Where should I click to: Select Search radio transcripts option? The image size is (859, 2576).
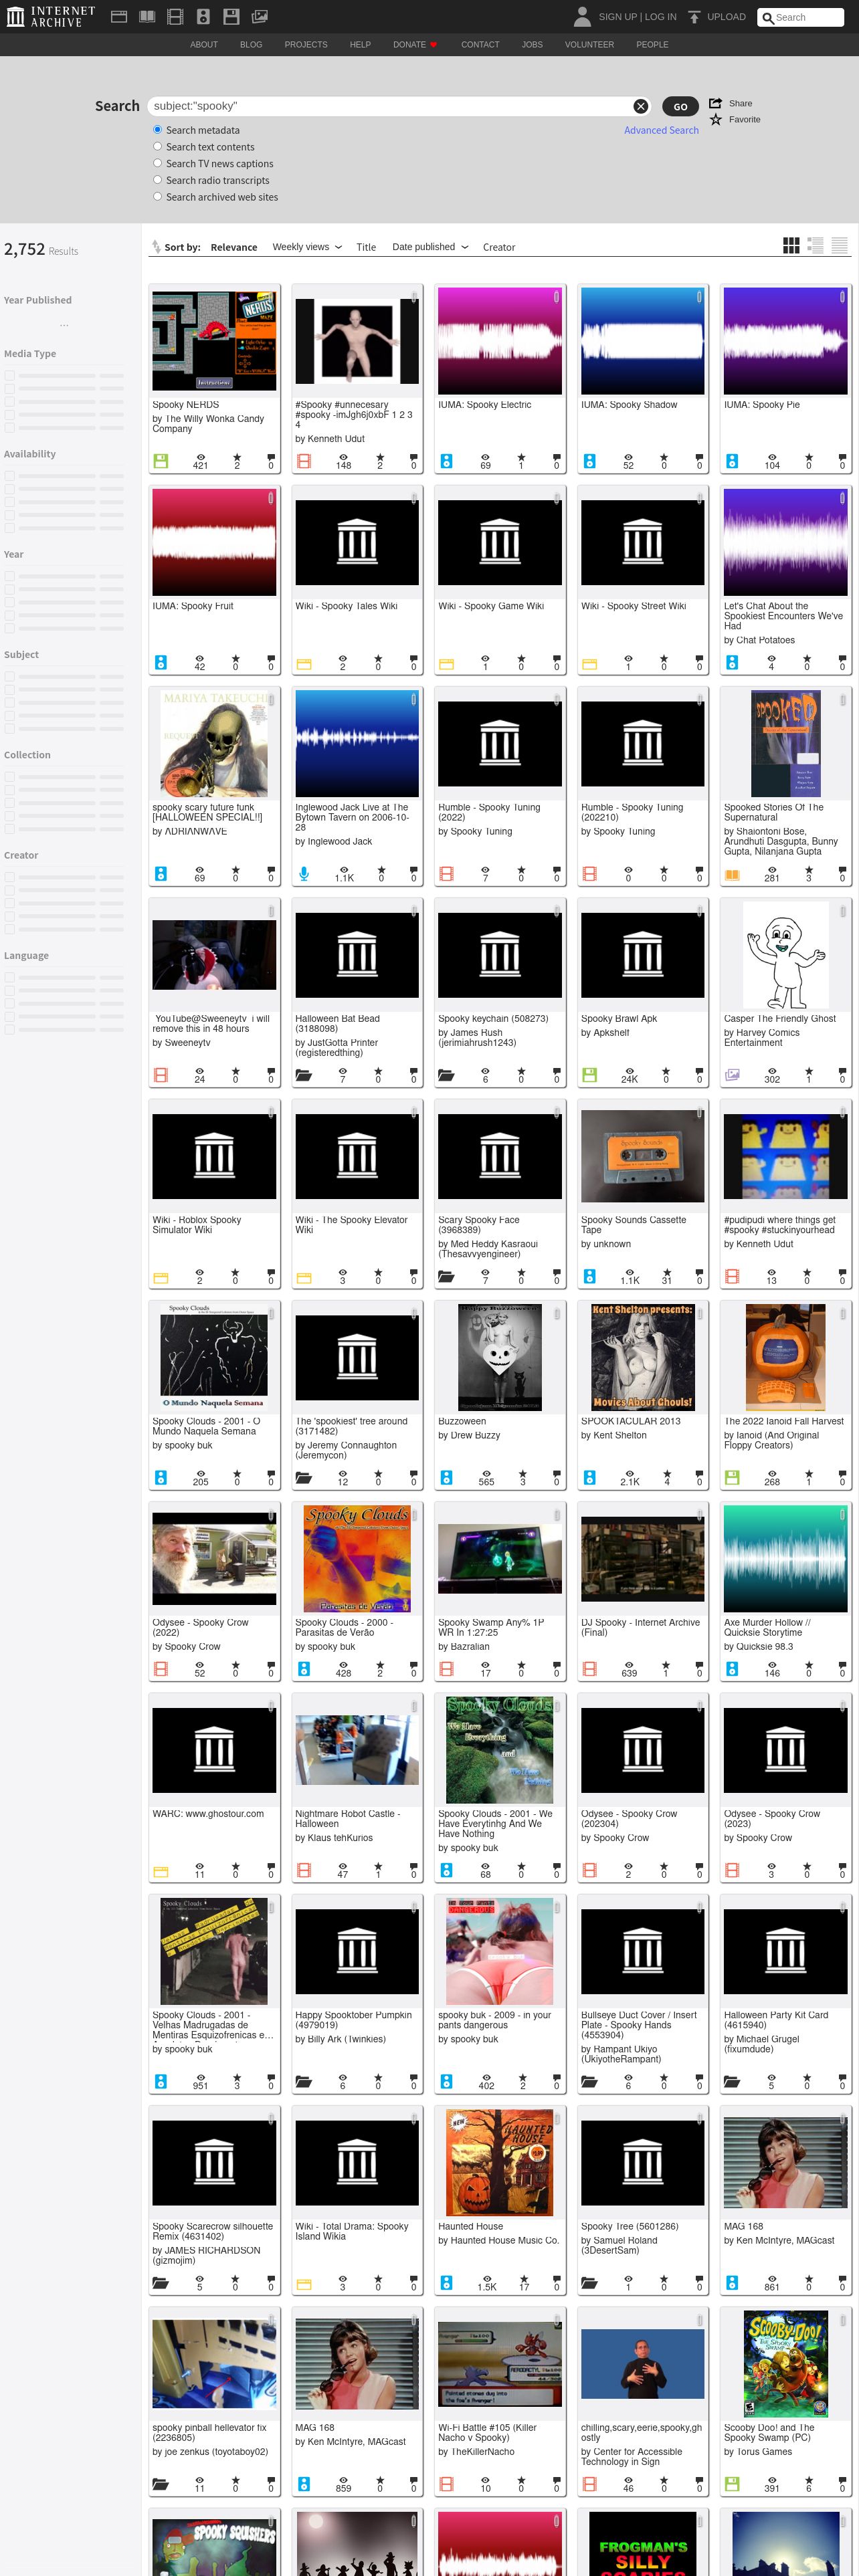click(157, 180)
